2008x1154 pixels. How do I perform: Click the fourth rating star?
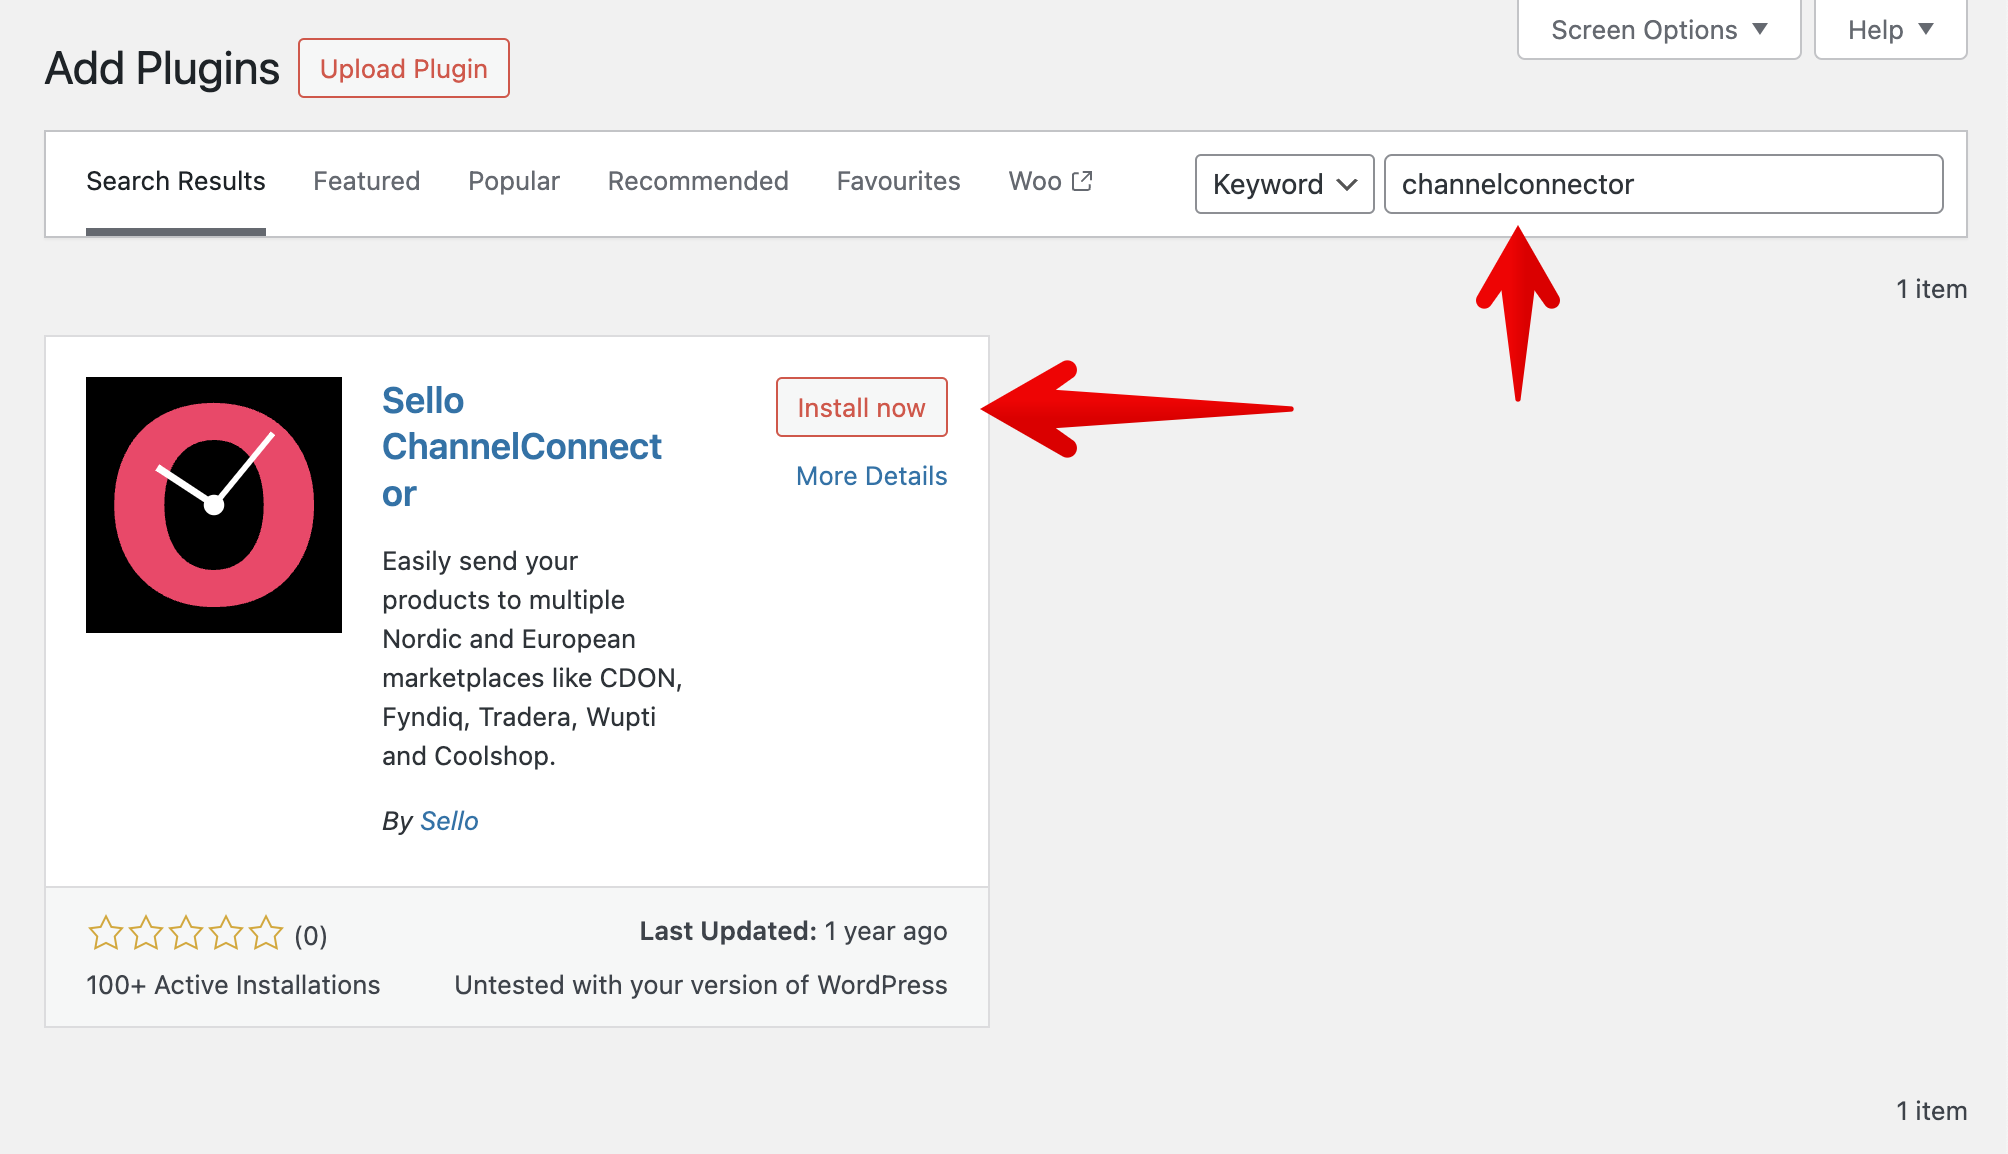[226, 933]
